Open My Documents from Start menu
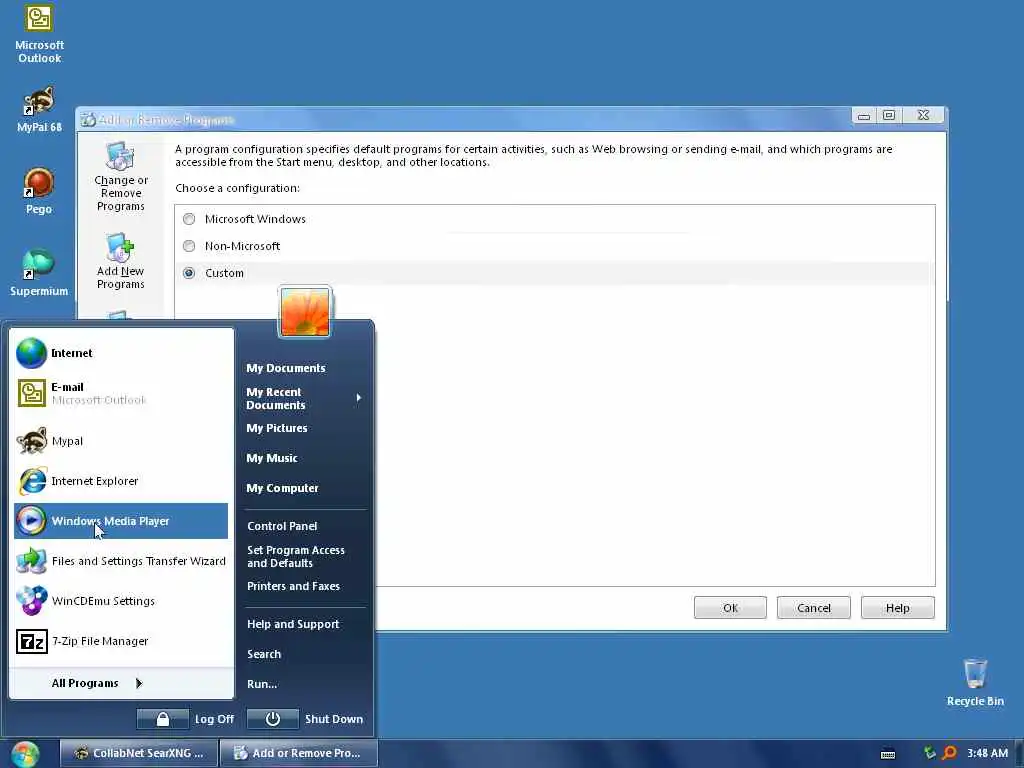The width and height of the screenshot is (1024, 768). click(x=285, y=368)
